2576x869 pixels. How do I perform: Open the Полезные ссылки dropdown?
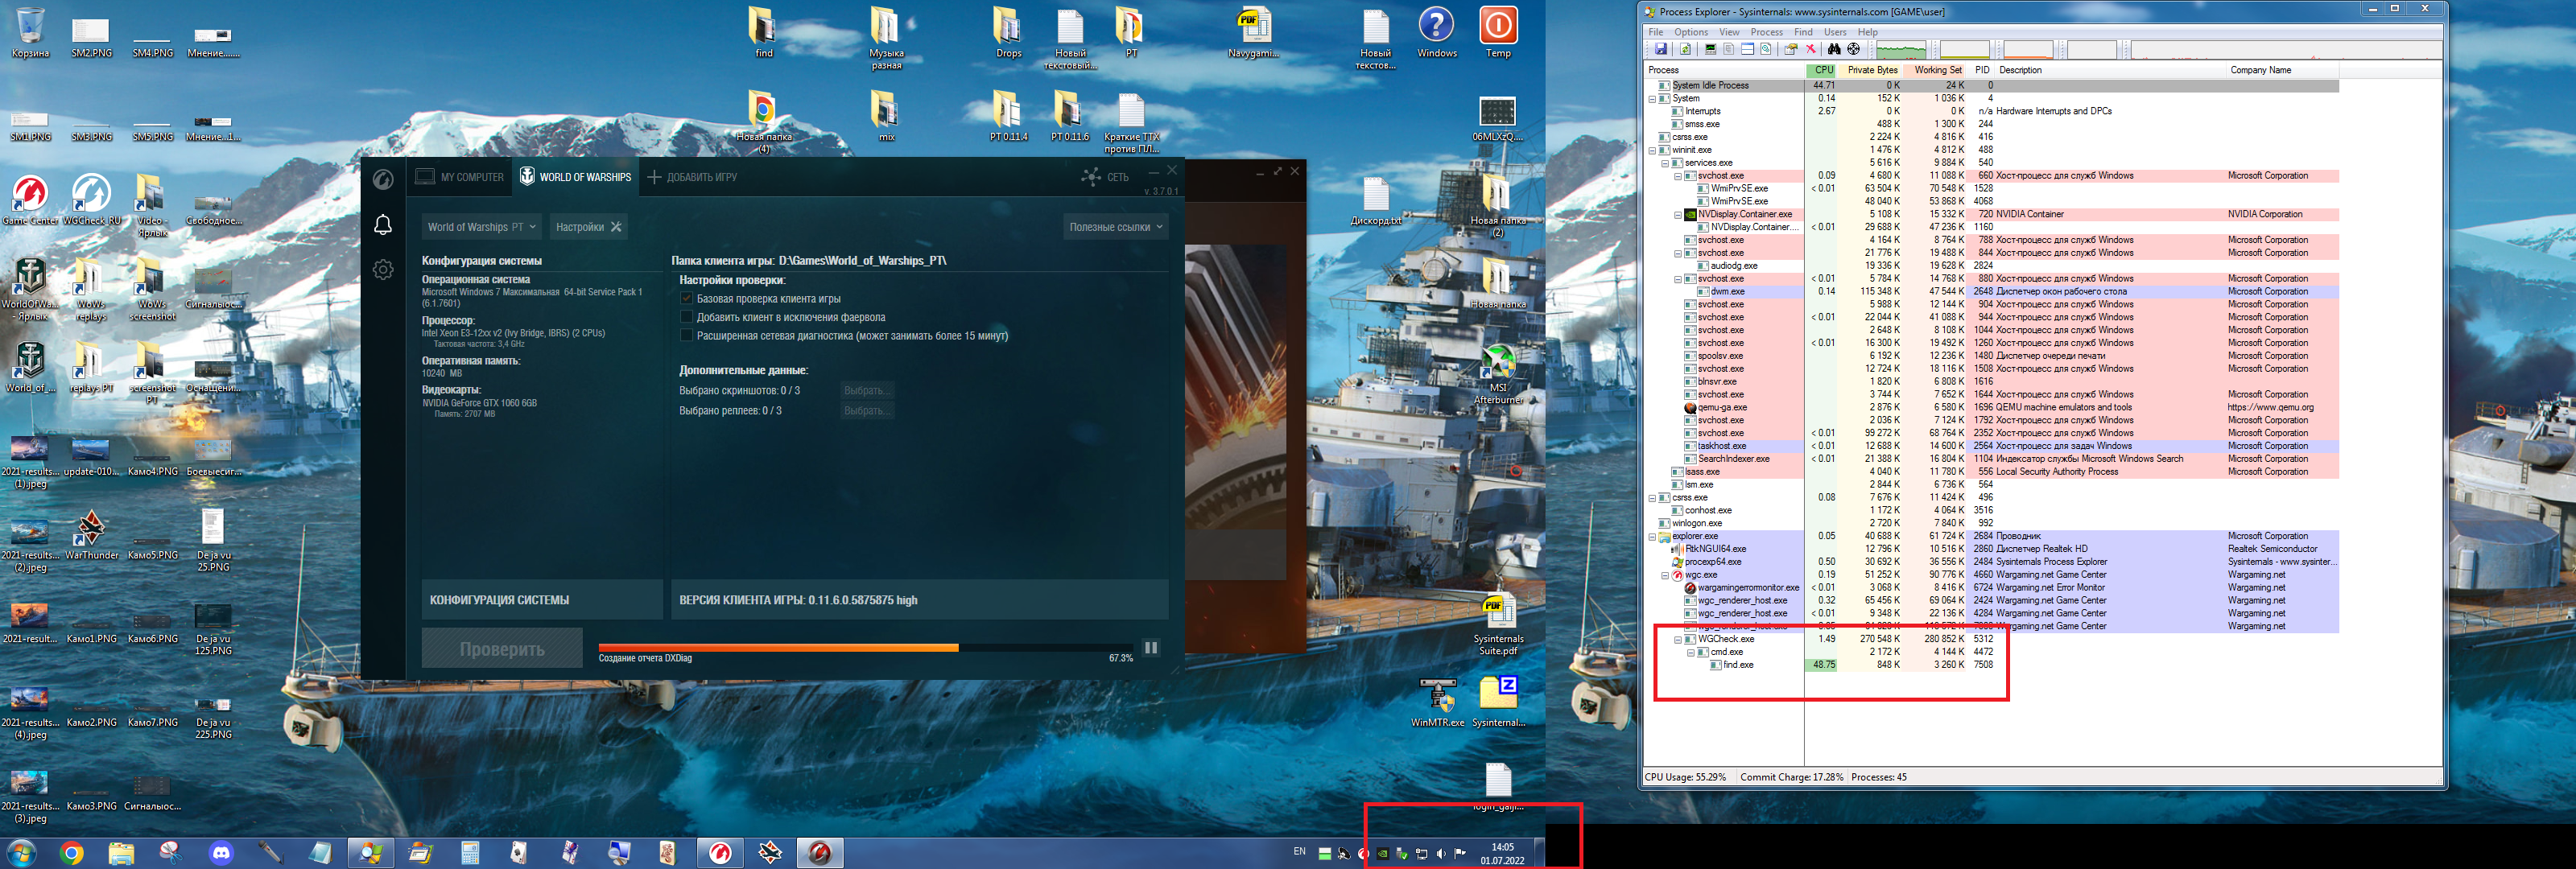tap(1116, 227)
